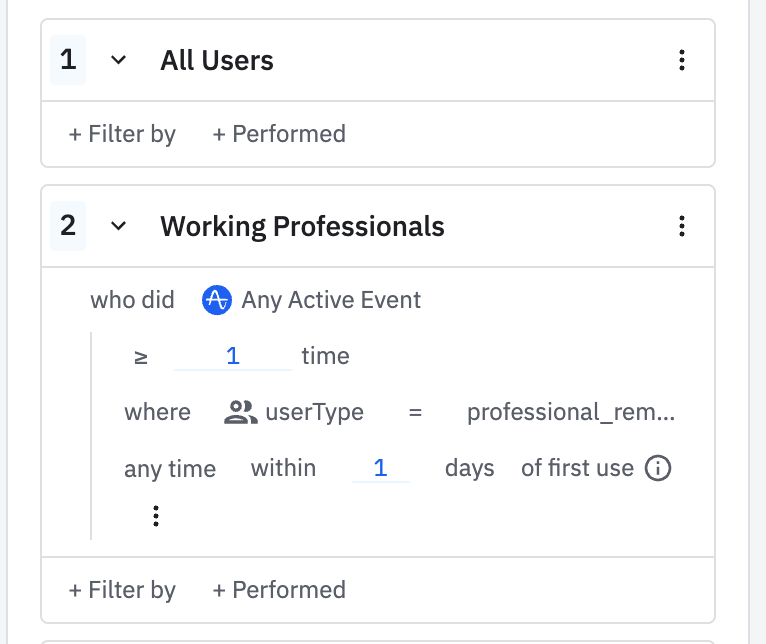Click the info icon after 'of first use'
Image resolution: width=766 pixels, height=644 pixels.
tap(657, 468)
